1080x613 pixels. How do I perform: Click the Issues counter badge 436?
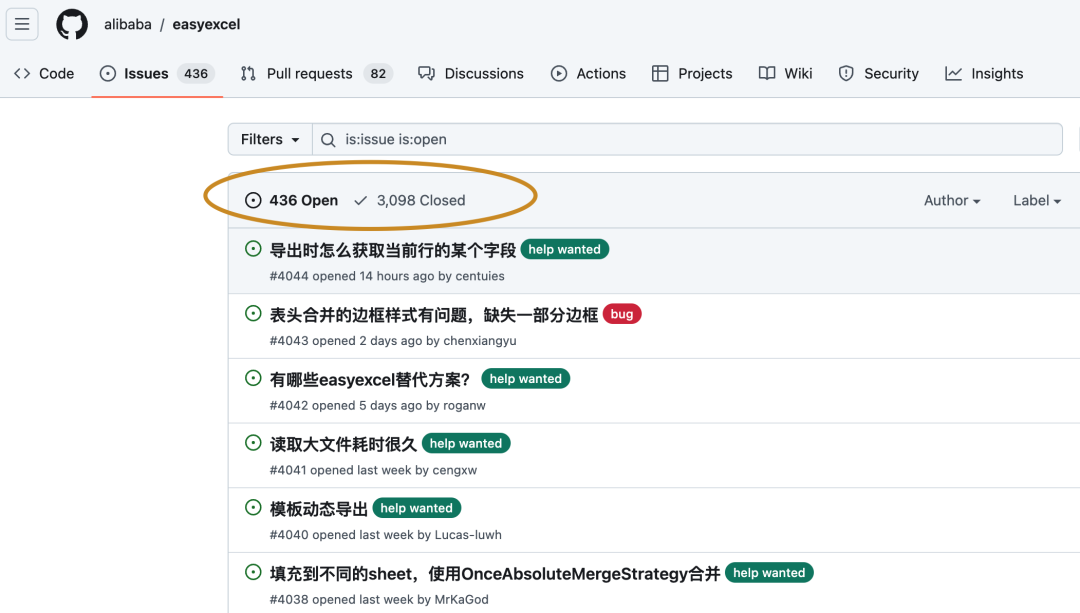[196, 74]
